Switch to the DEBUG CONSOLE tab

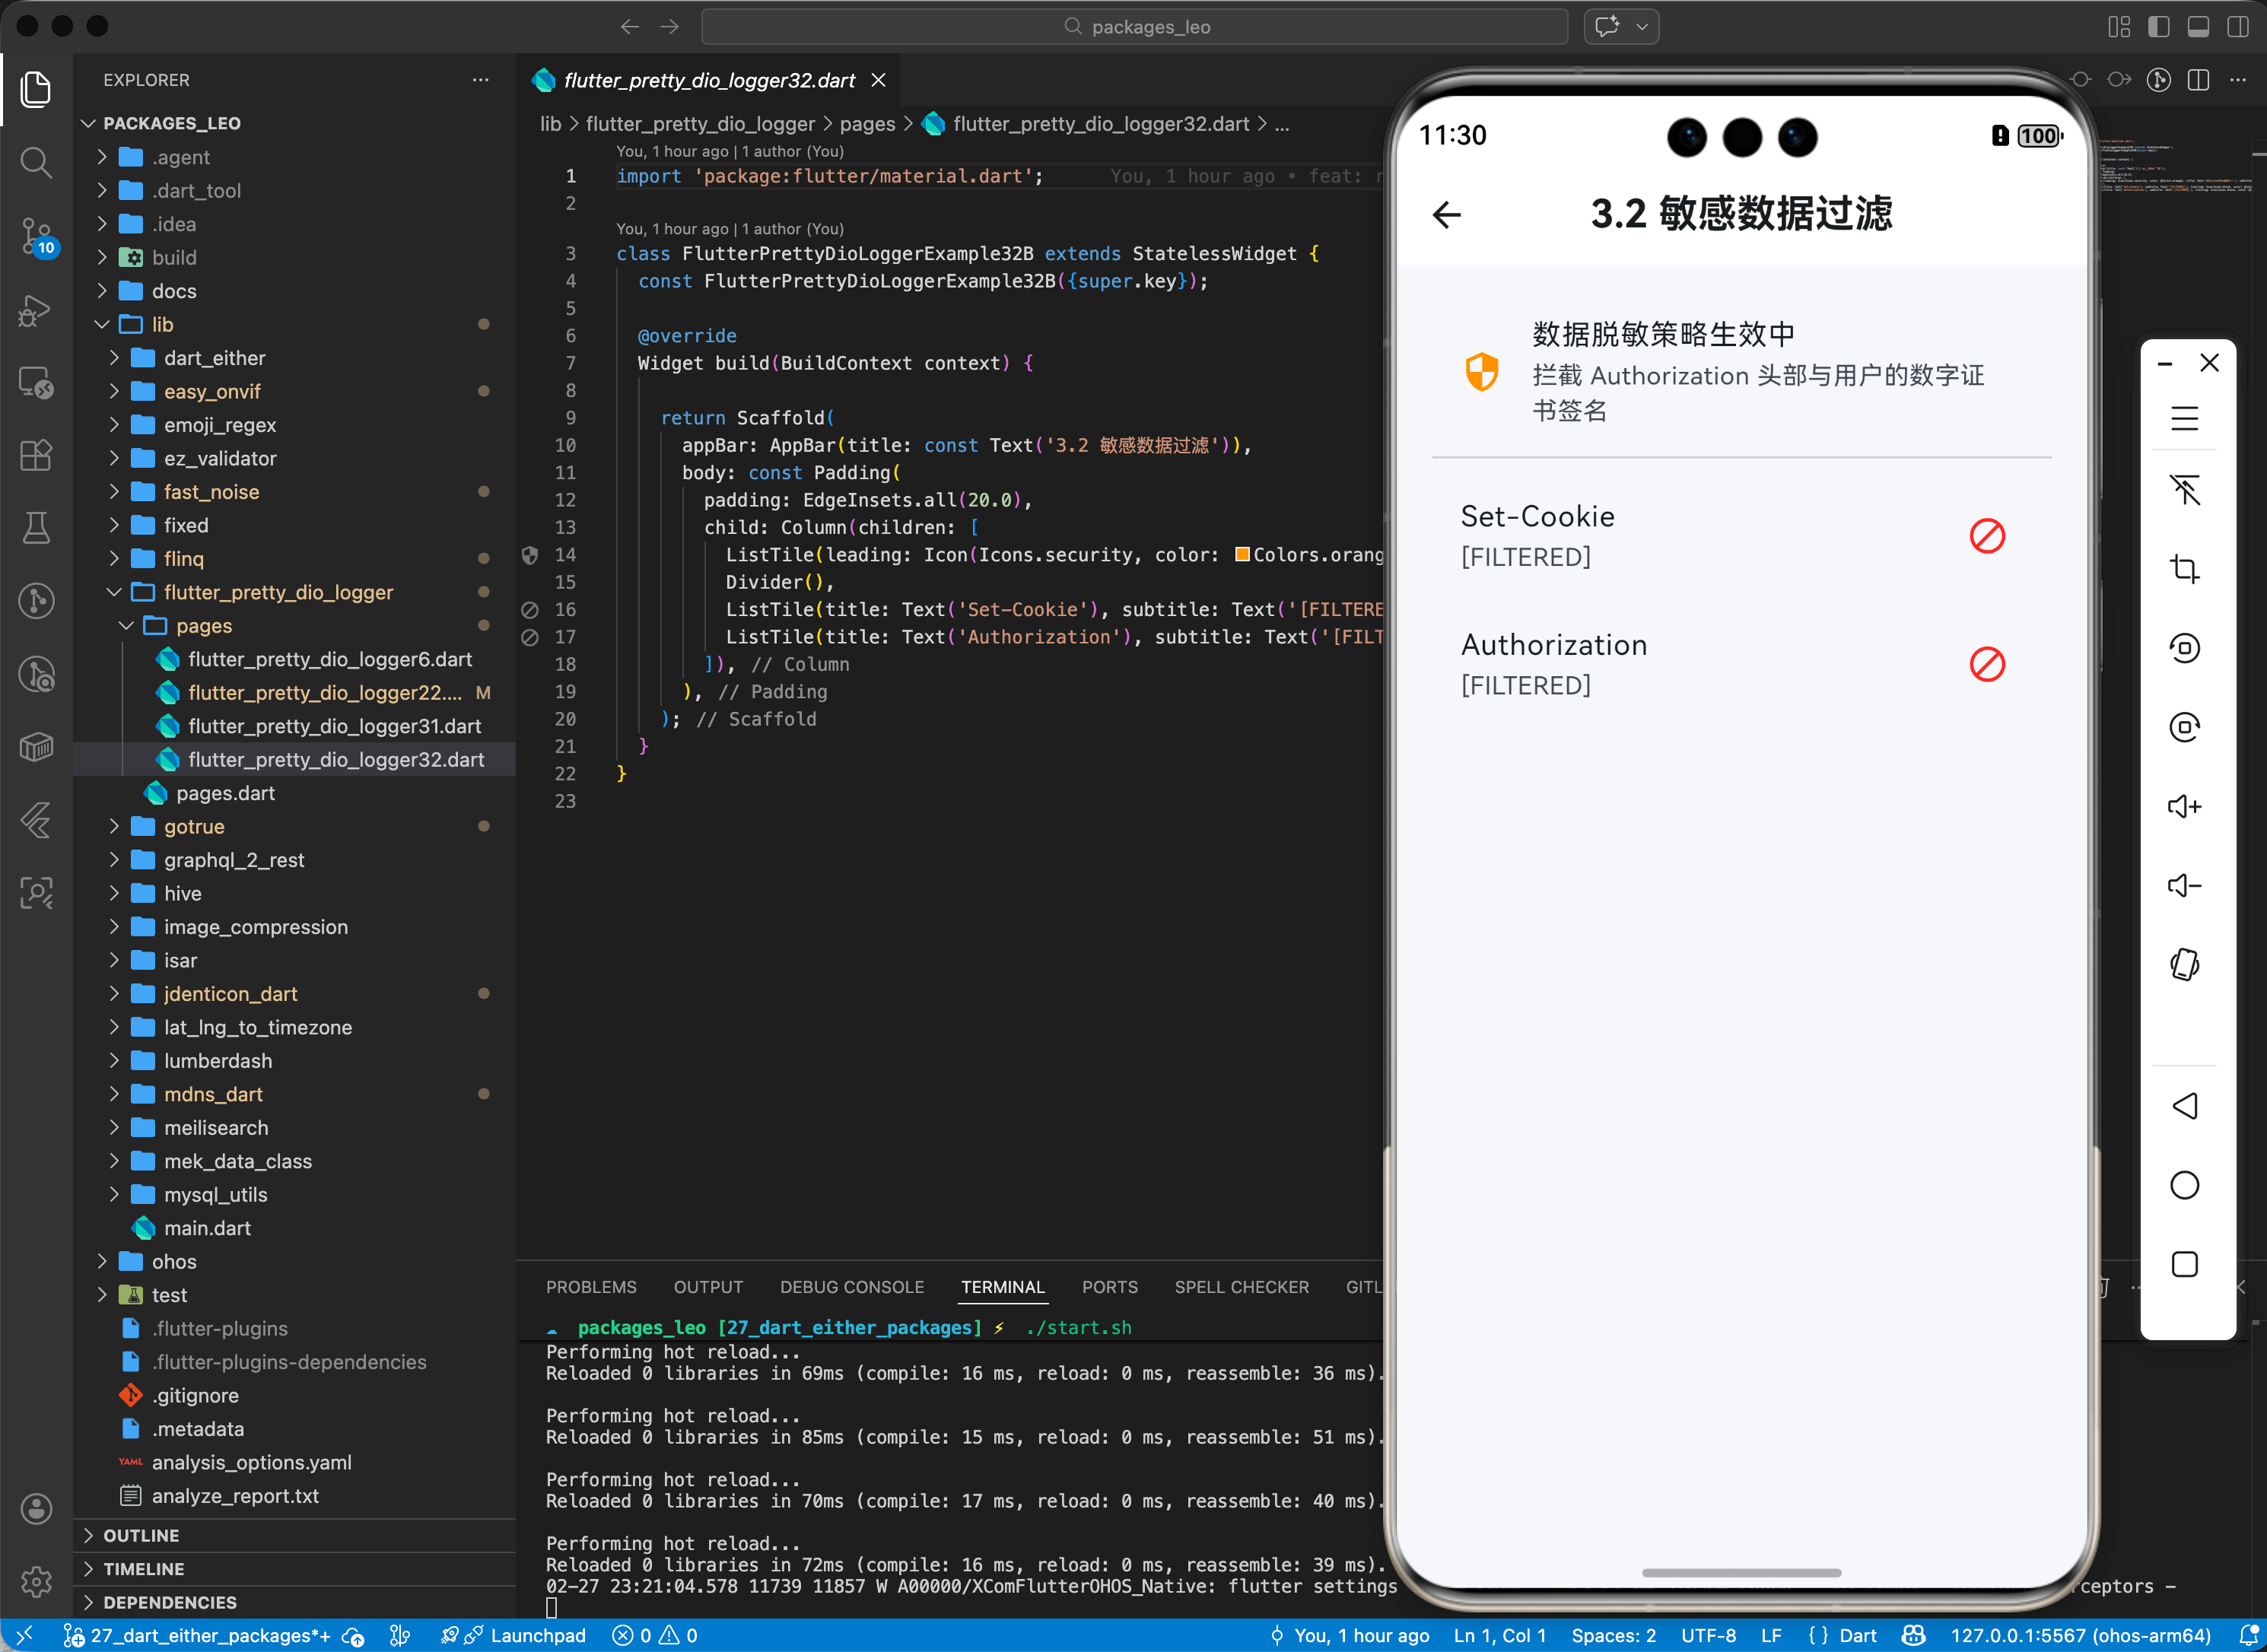point(851,1287)
